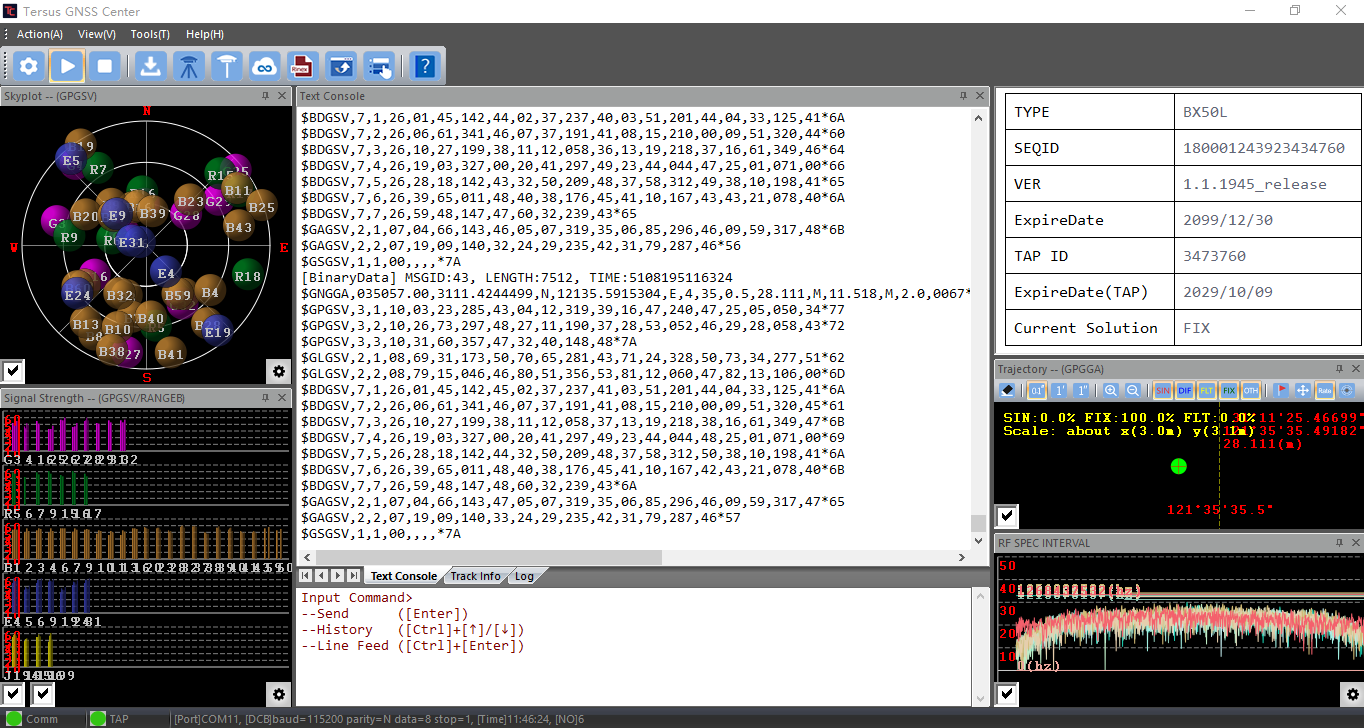Image resolution: width=1364 pixels, height=728 pixels.
Task: Click the Text Console horizontal scrollbar thumb
Action: pyautogui.click(x=489, y=557)
